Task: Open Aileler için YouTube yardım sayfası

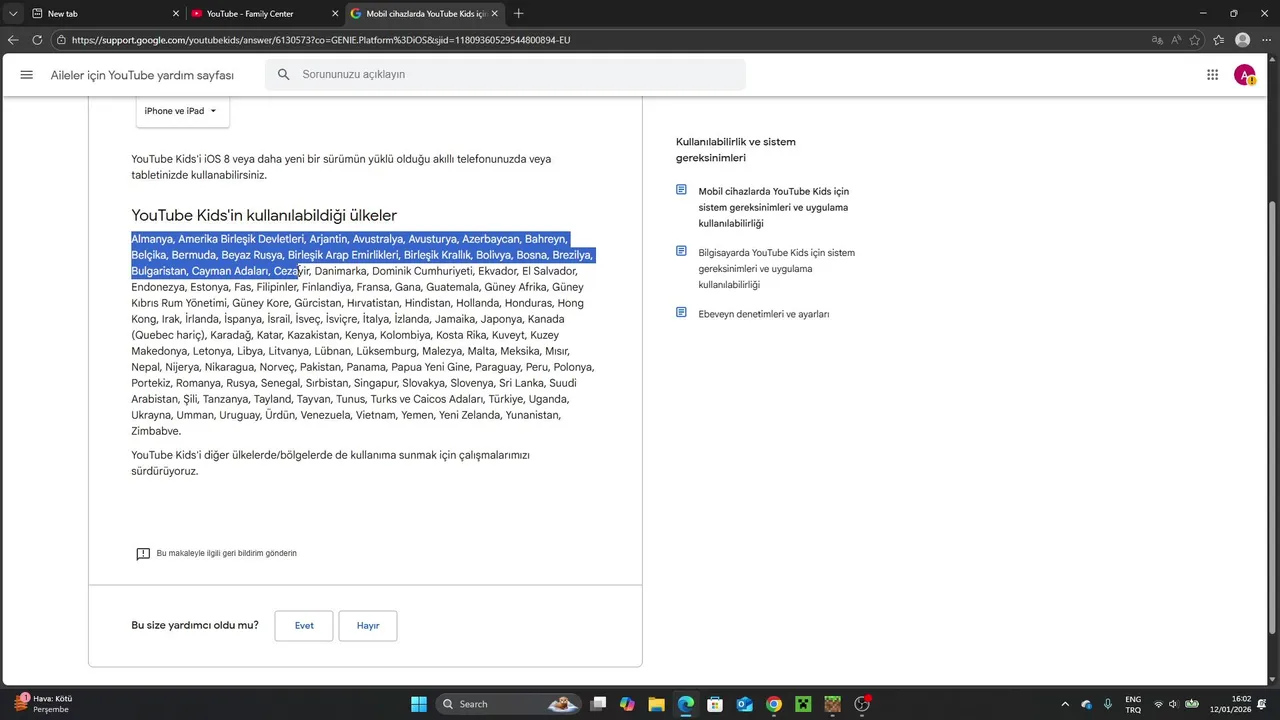Action: click(142, 75)
